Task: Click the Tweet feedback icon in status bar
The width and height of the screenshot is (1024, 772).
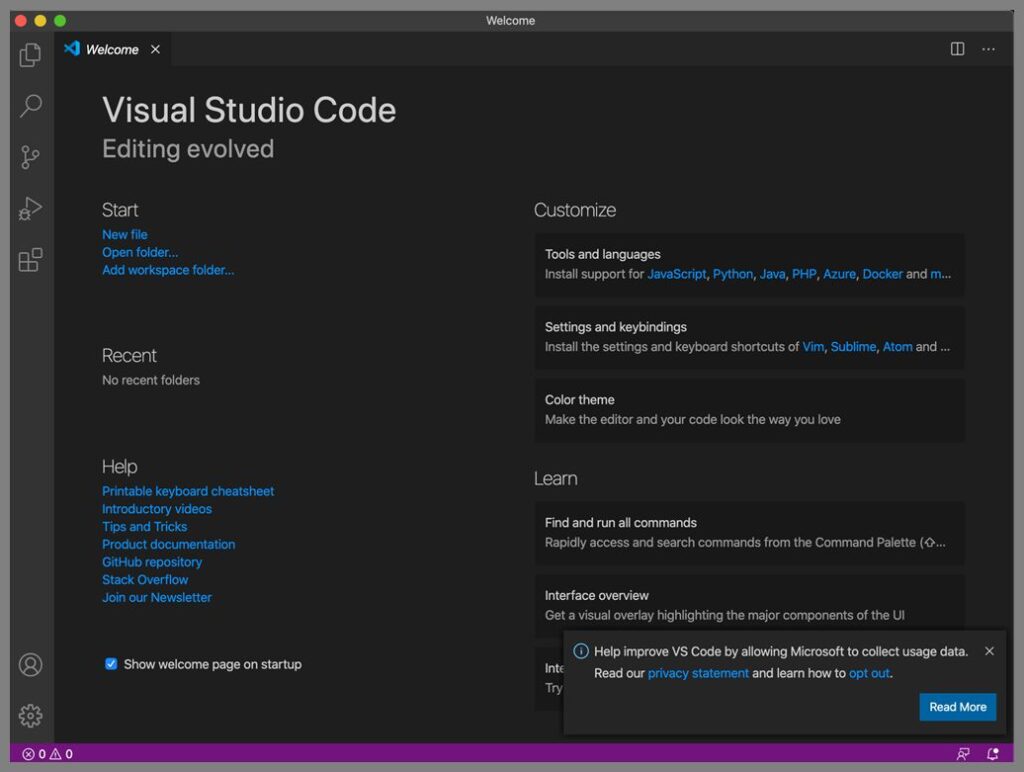Action: point(962,754)
